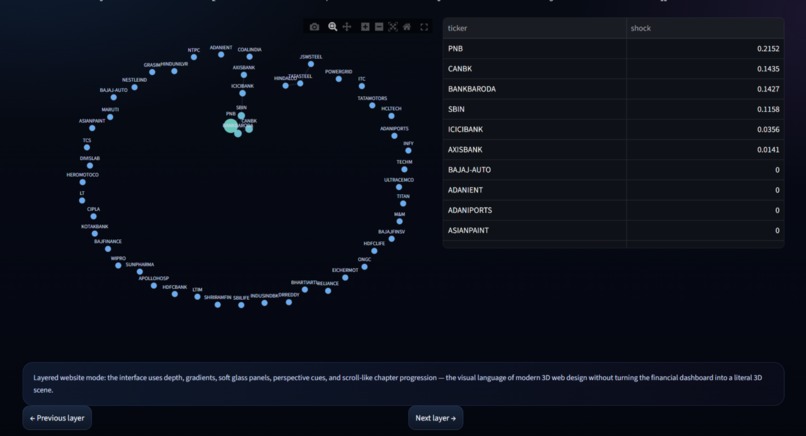Open the chart in fullscreen
The height and width of the screenshot is (436, 806).
[x=424, y=27]
